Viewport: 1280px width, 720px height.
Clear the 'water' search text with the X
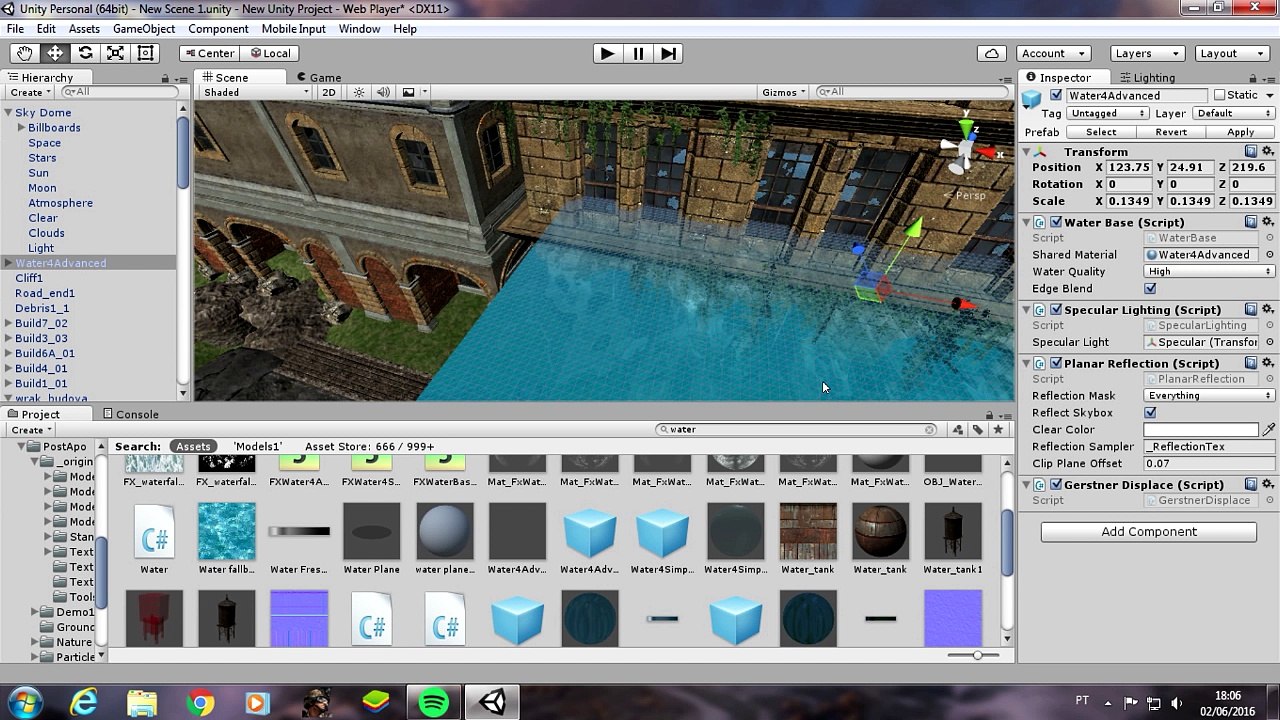pyautogui.click(x=930, y=430)
